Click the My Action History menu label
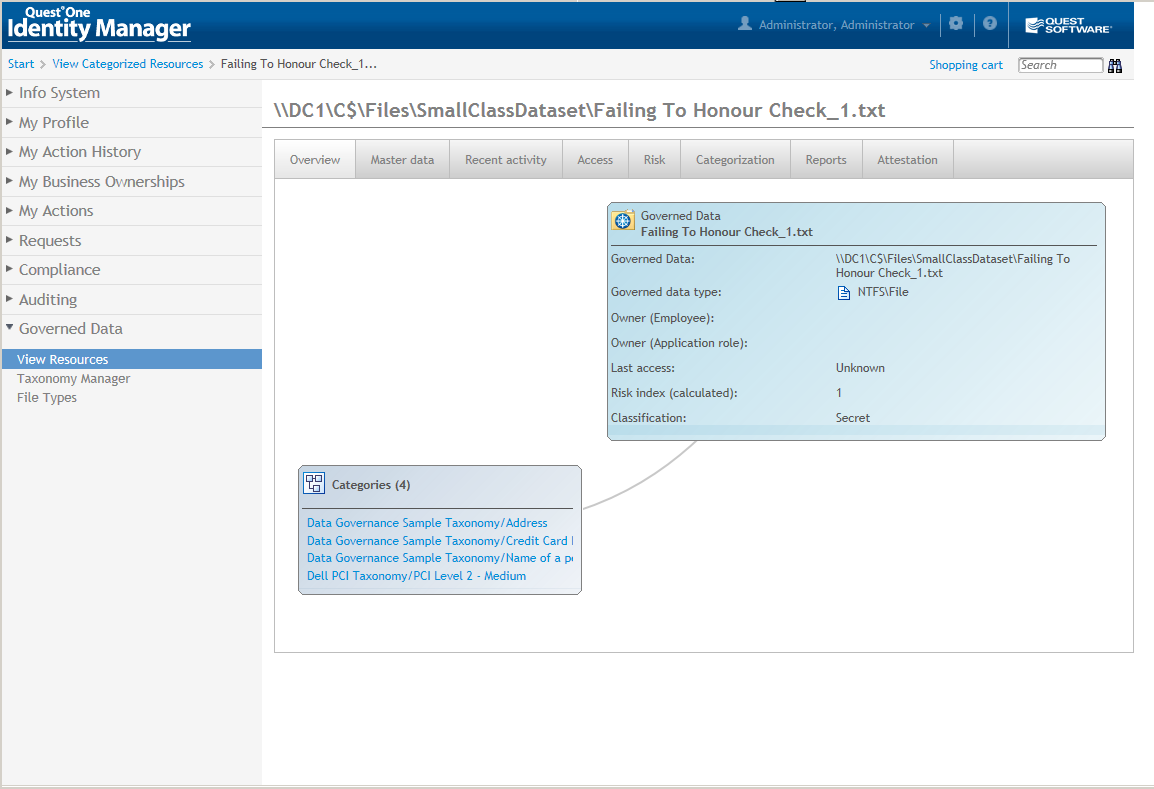Screen dimensions: 1154x789 click(x=79, y=152)
